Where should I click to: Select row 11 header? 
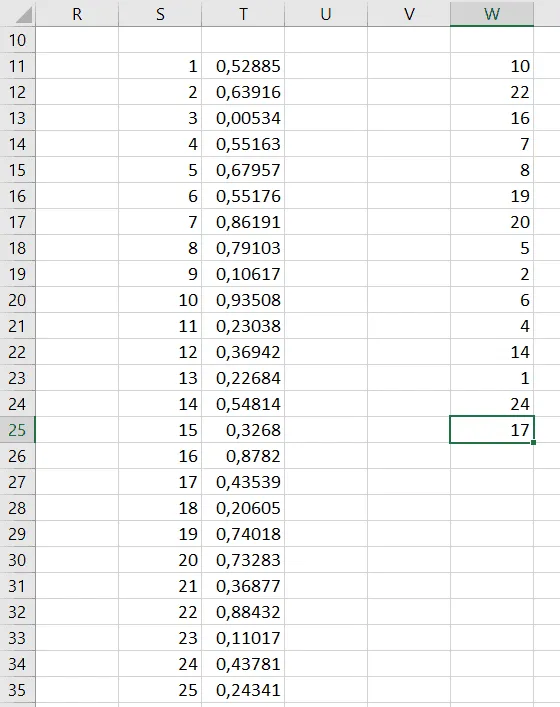tap(18, 66)
